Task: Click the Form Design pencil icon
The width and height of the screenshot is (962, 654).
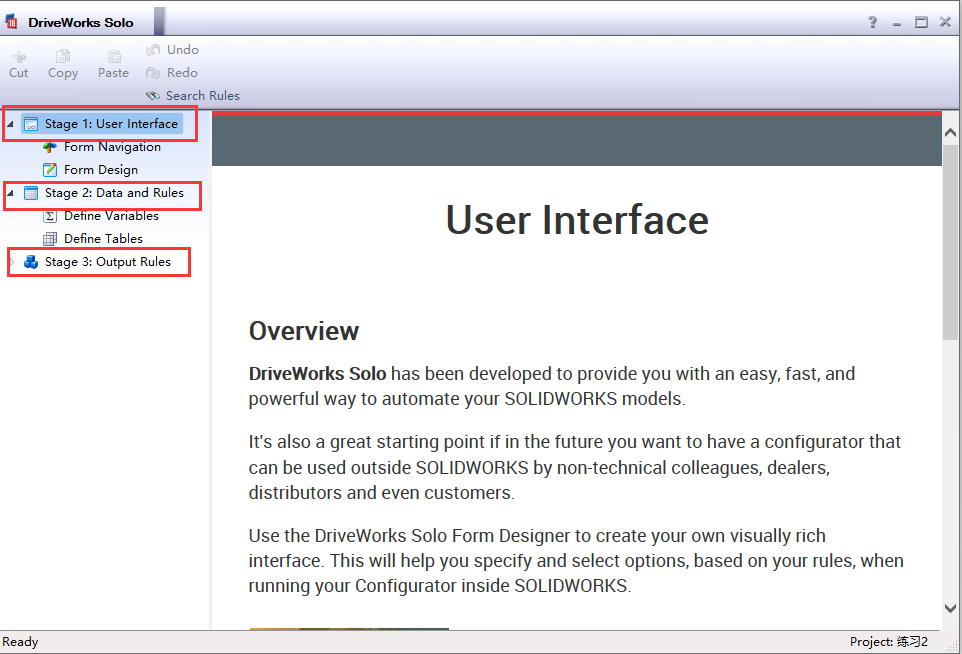Action: [50, 170]
